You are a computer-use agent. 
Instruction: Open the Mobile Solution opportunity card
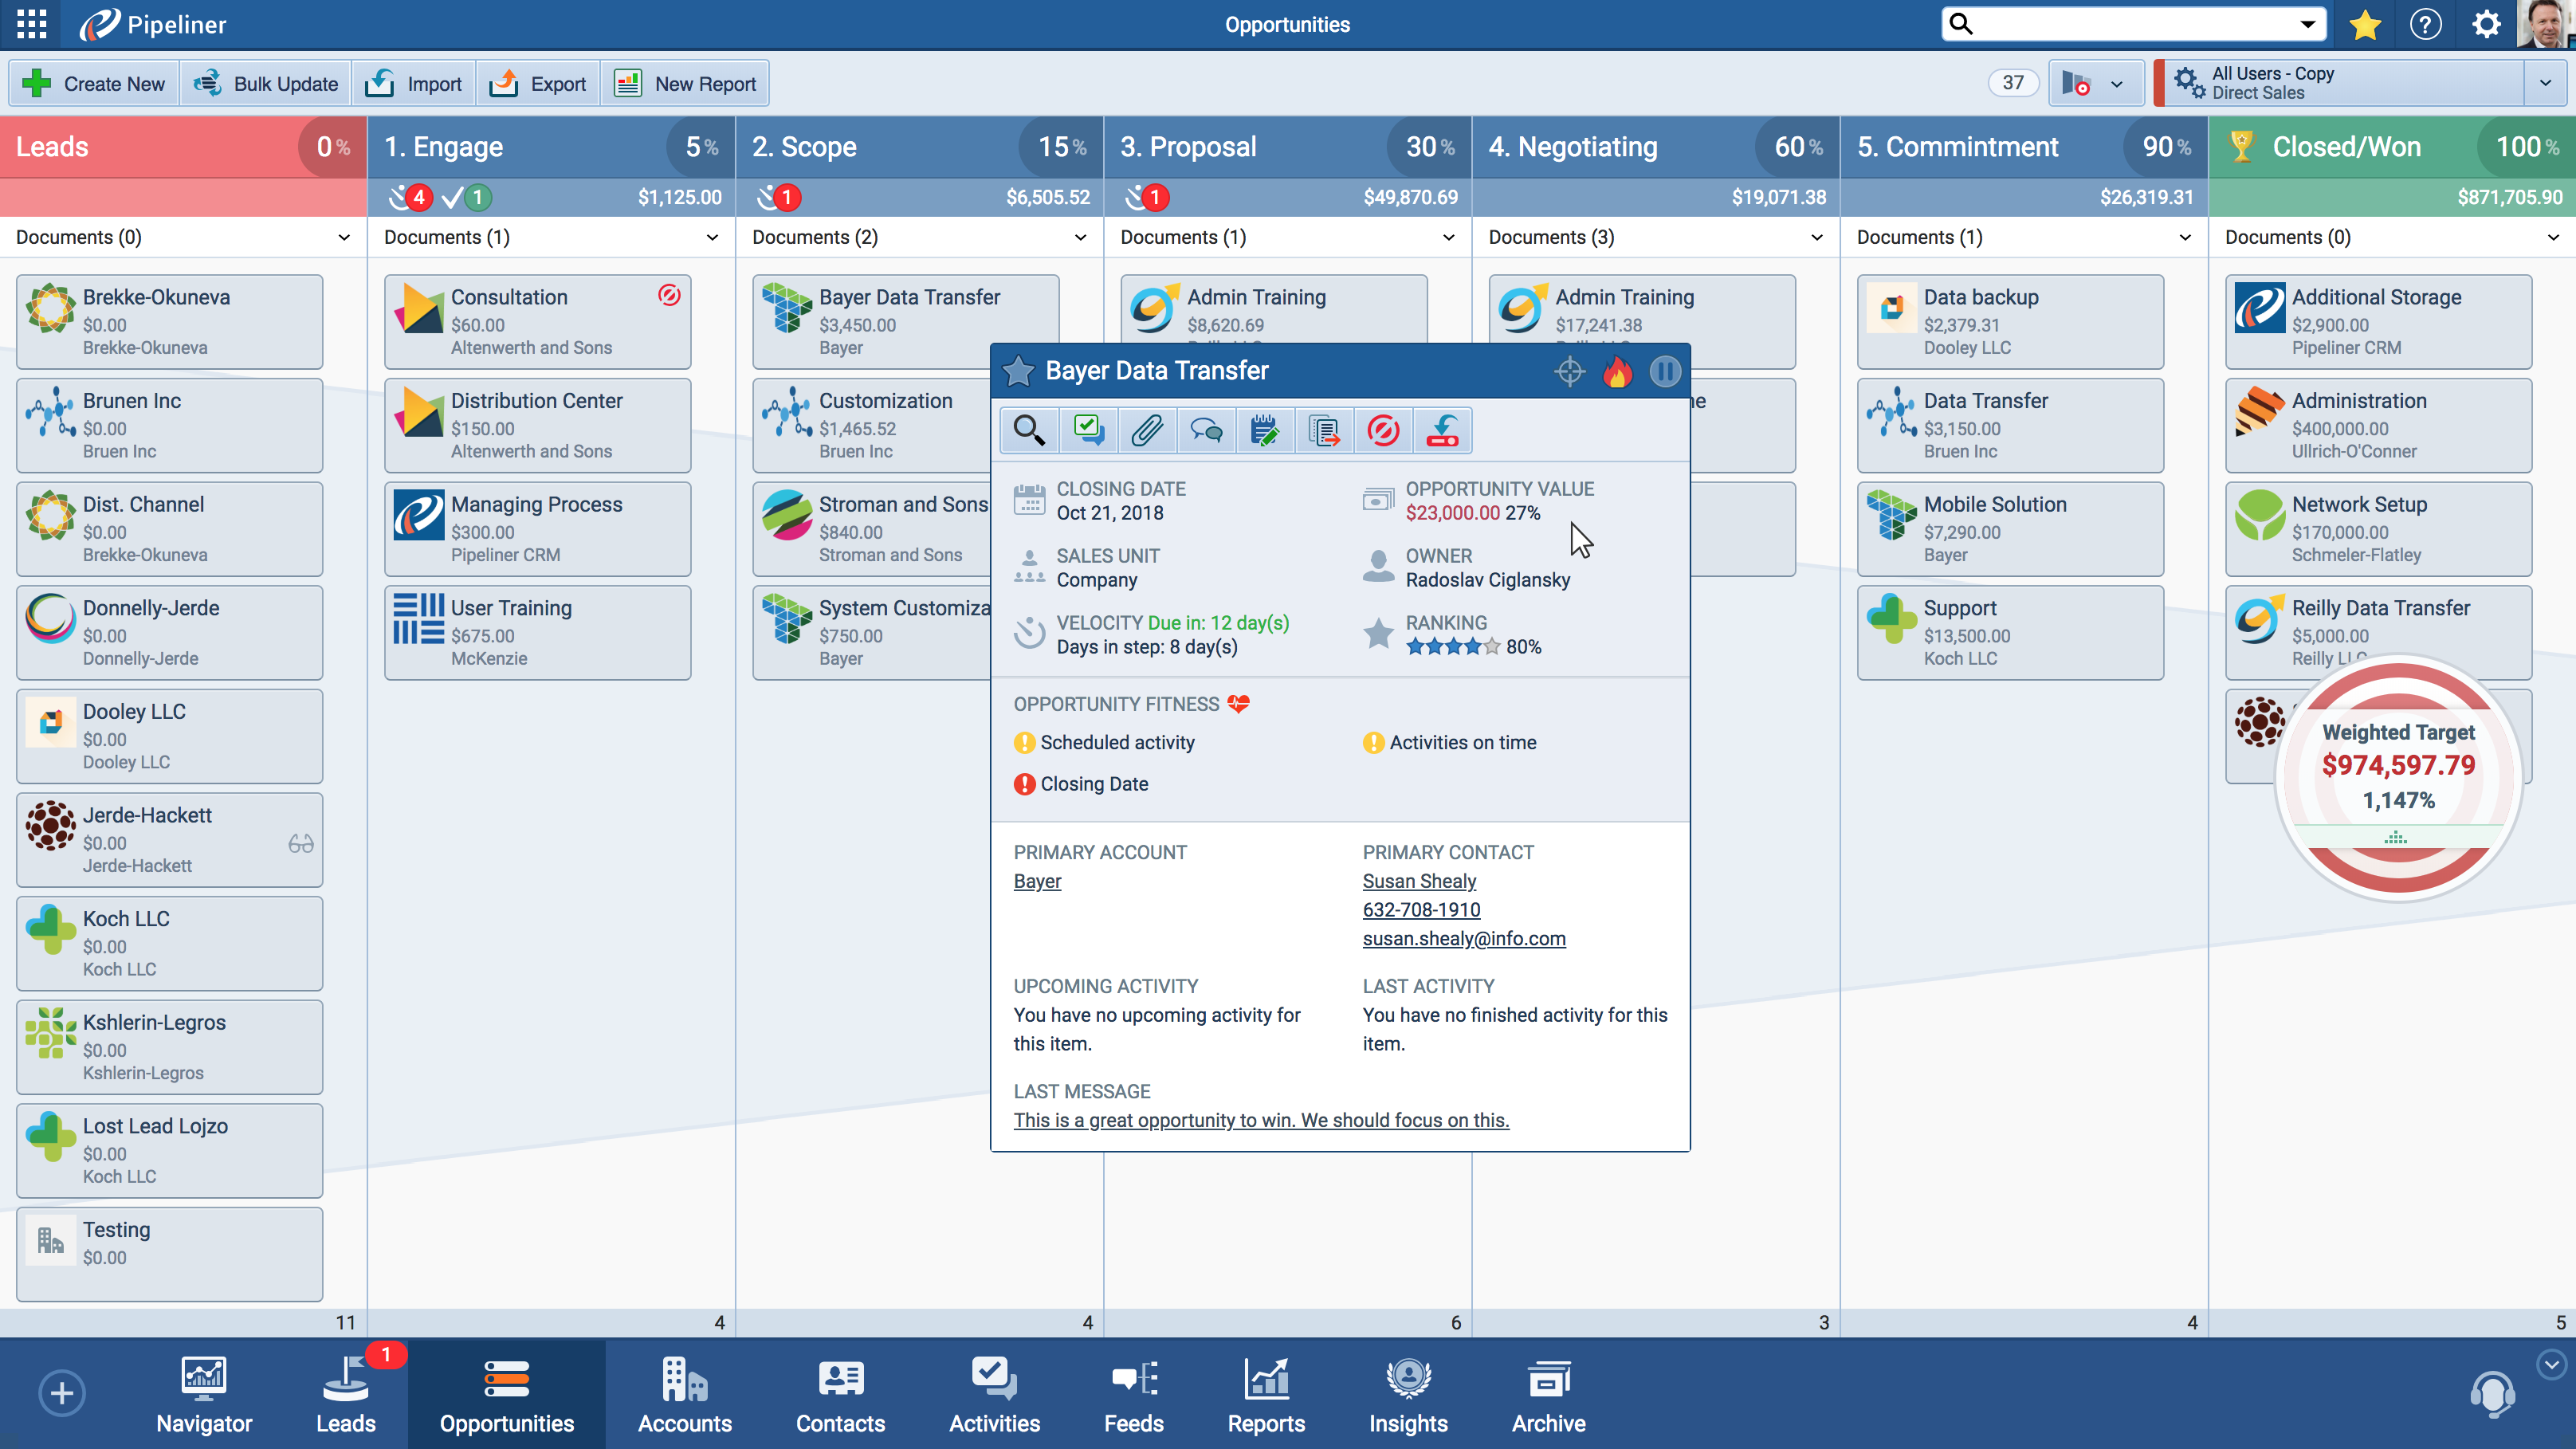coord(2009,529)
